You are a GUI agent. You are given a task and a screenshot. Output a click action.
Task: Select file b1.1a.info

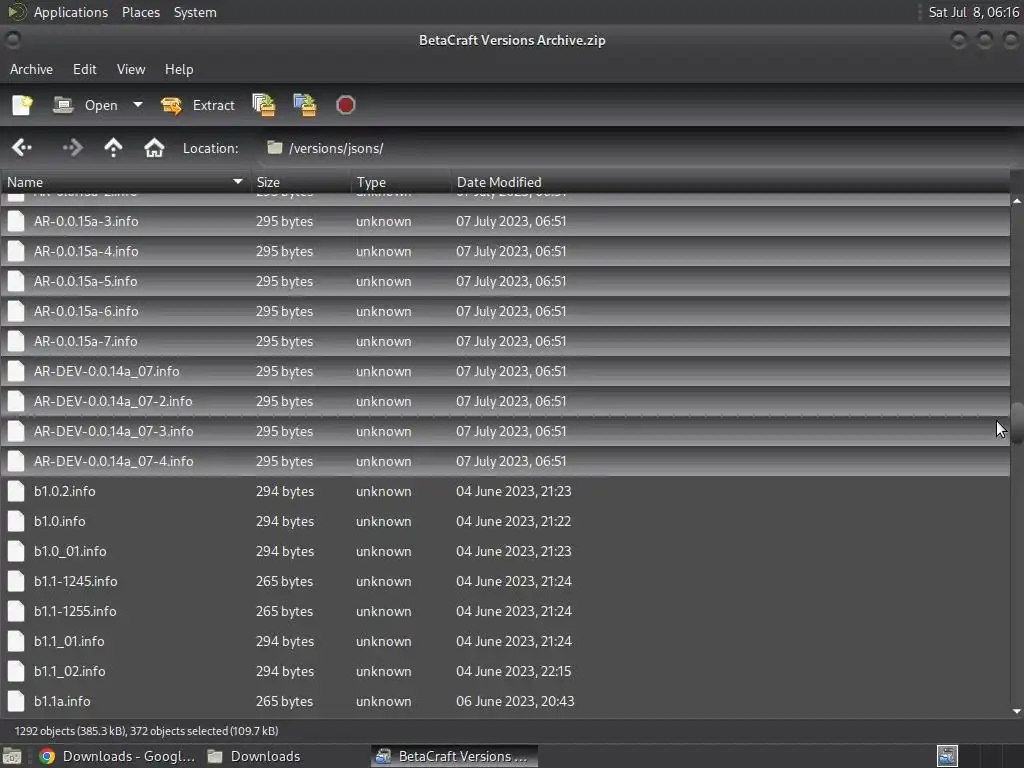coord(505,701)
